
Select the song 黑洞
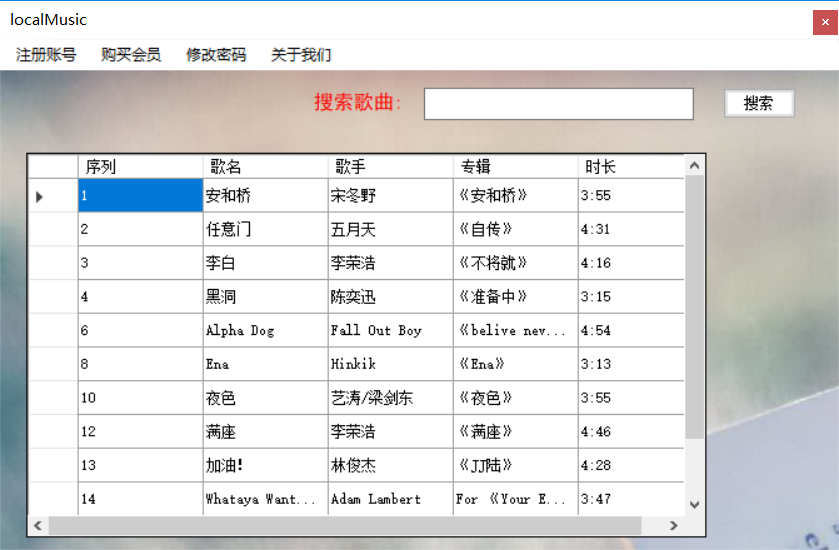click(266, 297)
